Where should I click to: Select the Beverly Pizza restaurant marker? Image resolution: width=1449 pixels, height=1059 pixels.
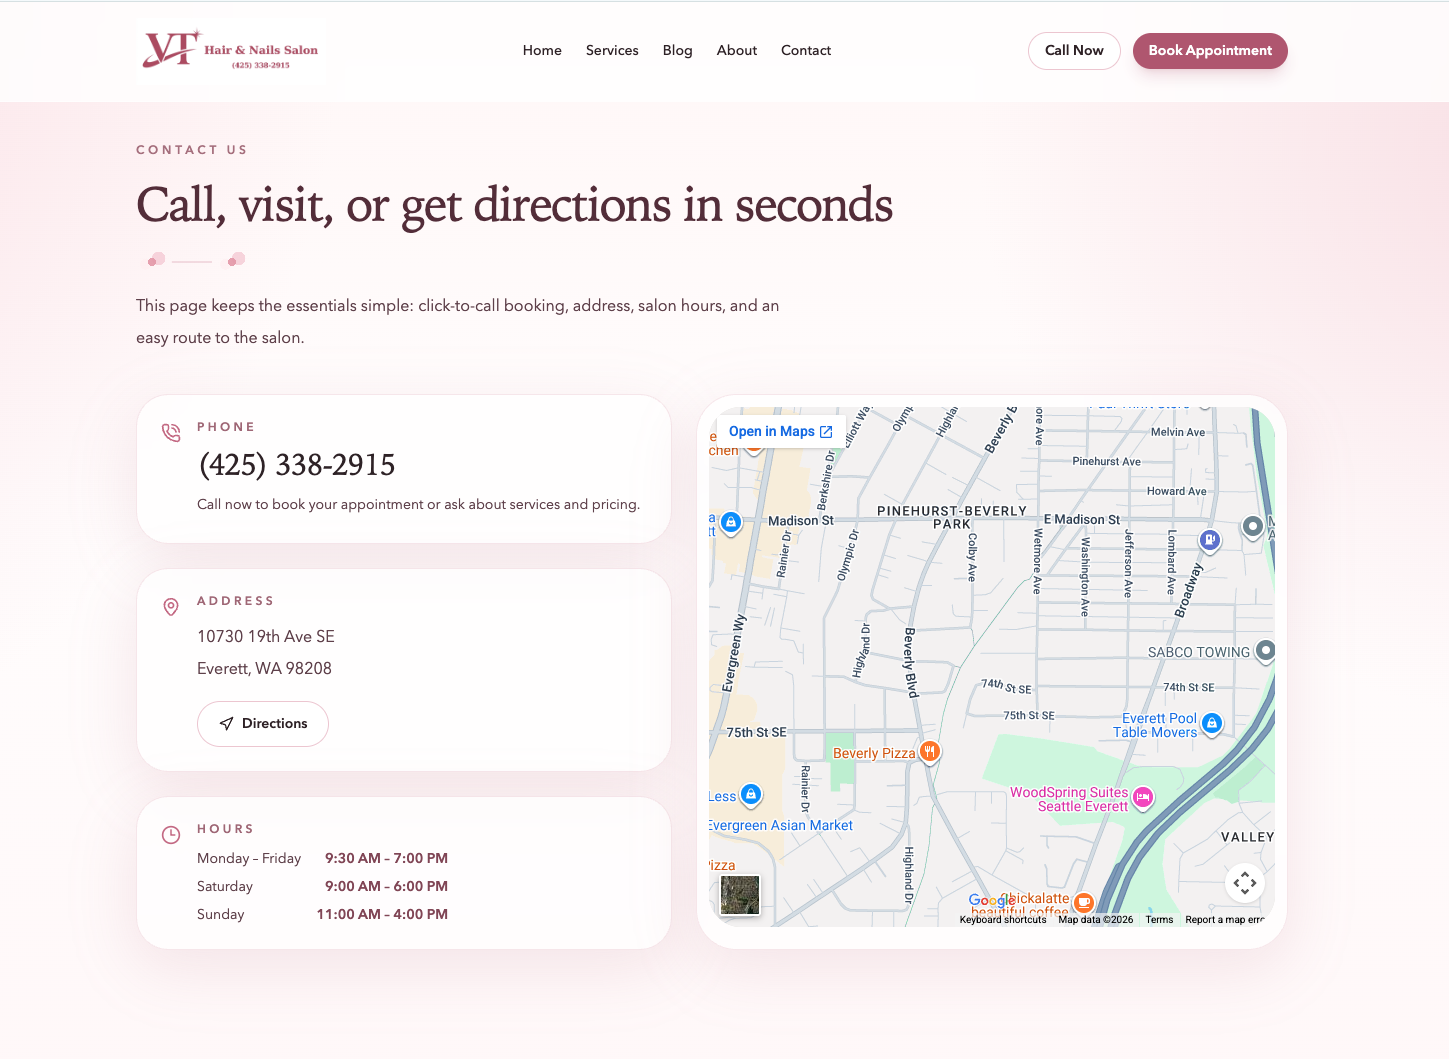click(930, 751)
